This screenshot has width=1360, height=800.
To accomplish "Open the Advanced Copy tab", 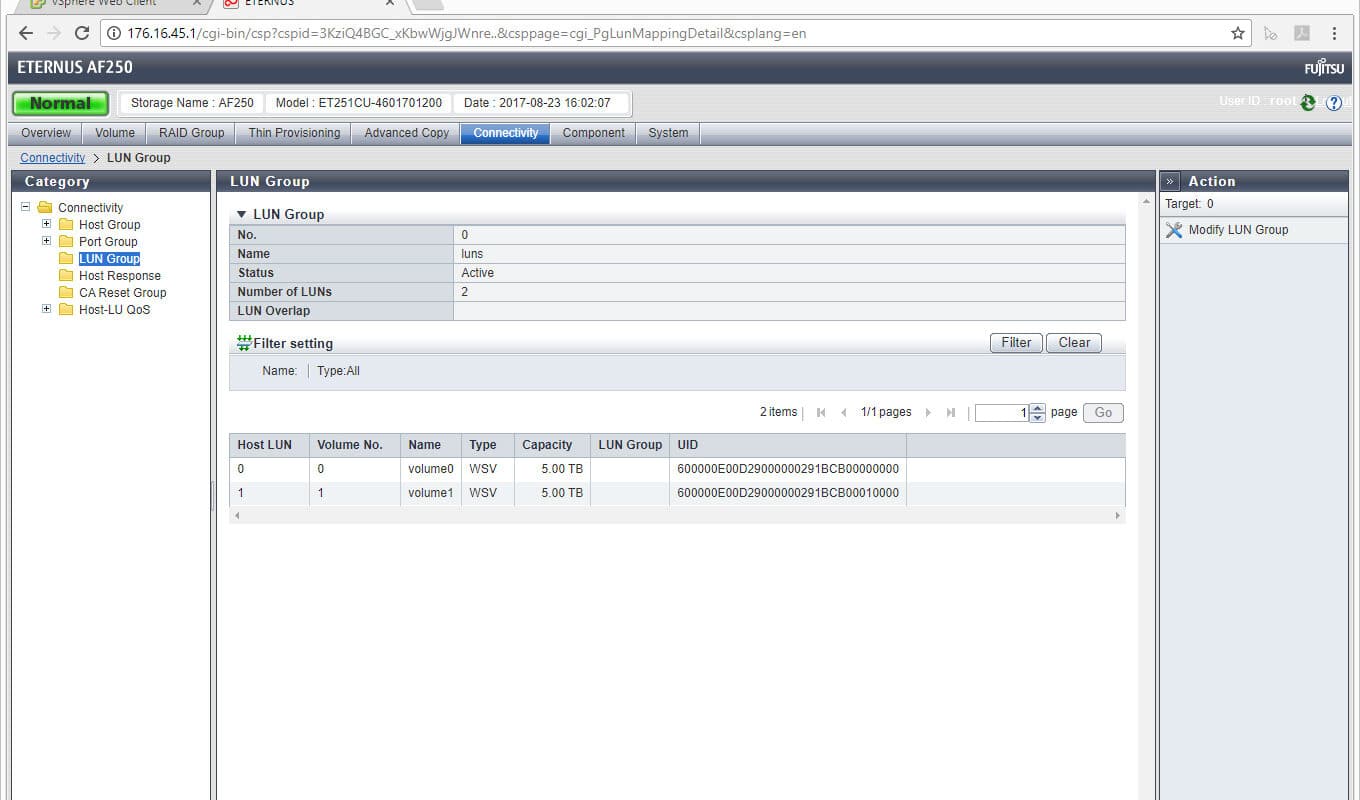I will (x=406, y=133).
